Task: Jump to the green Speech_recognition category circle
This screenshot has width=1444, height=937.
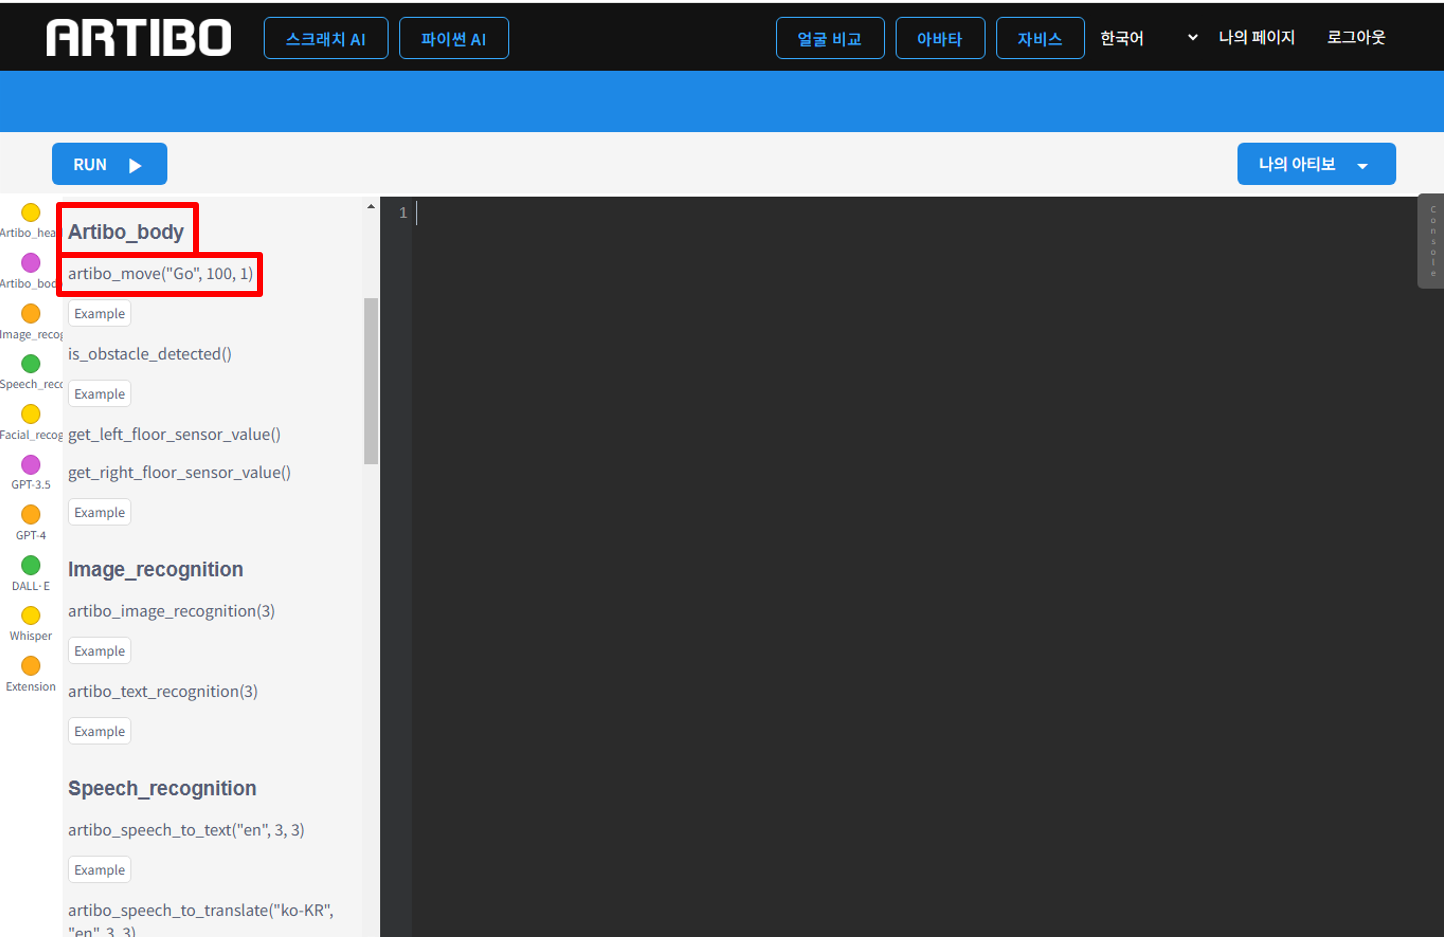Action: (x=31, y=364)
